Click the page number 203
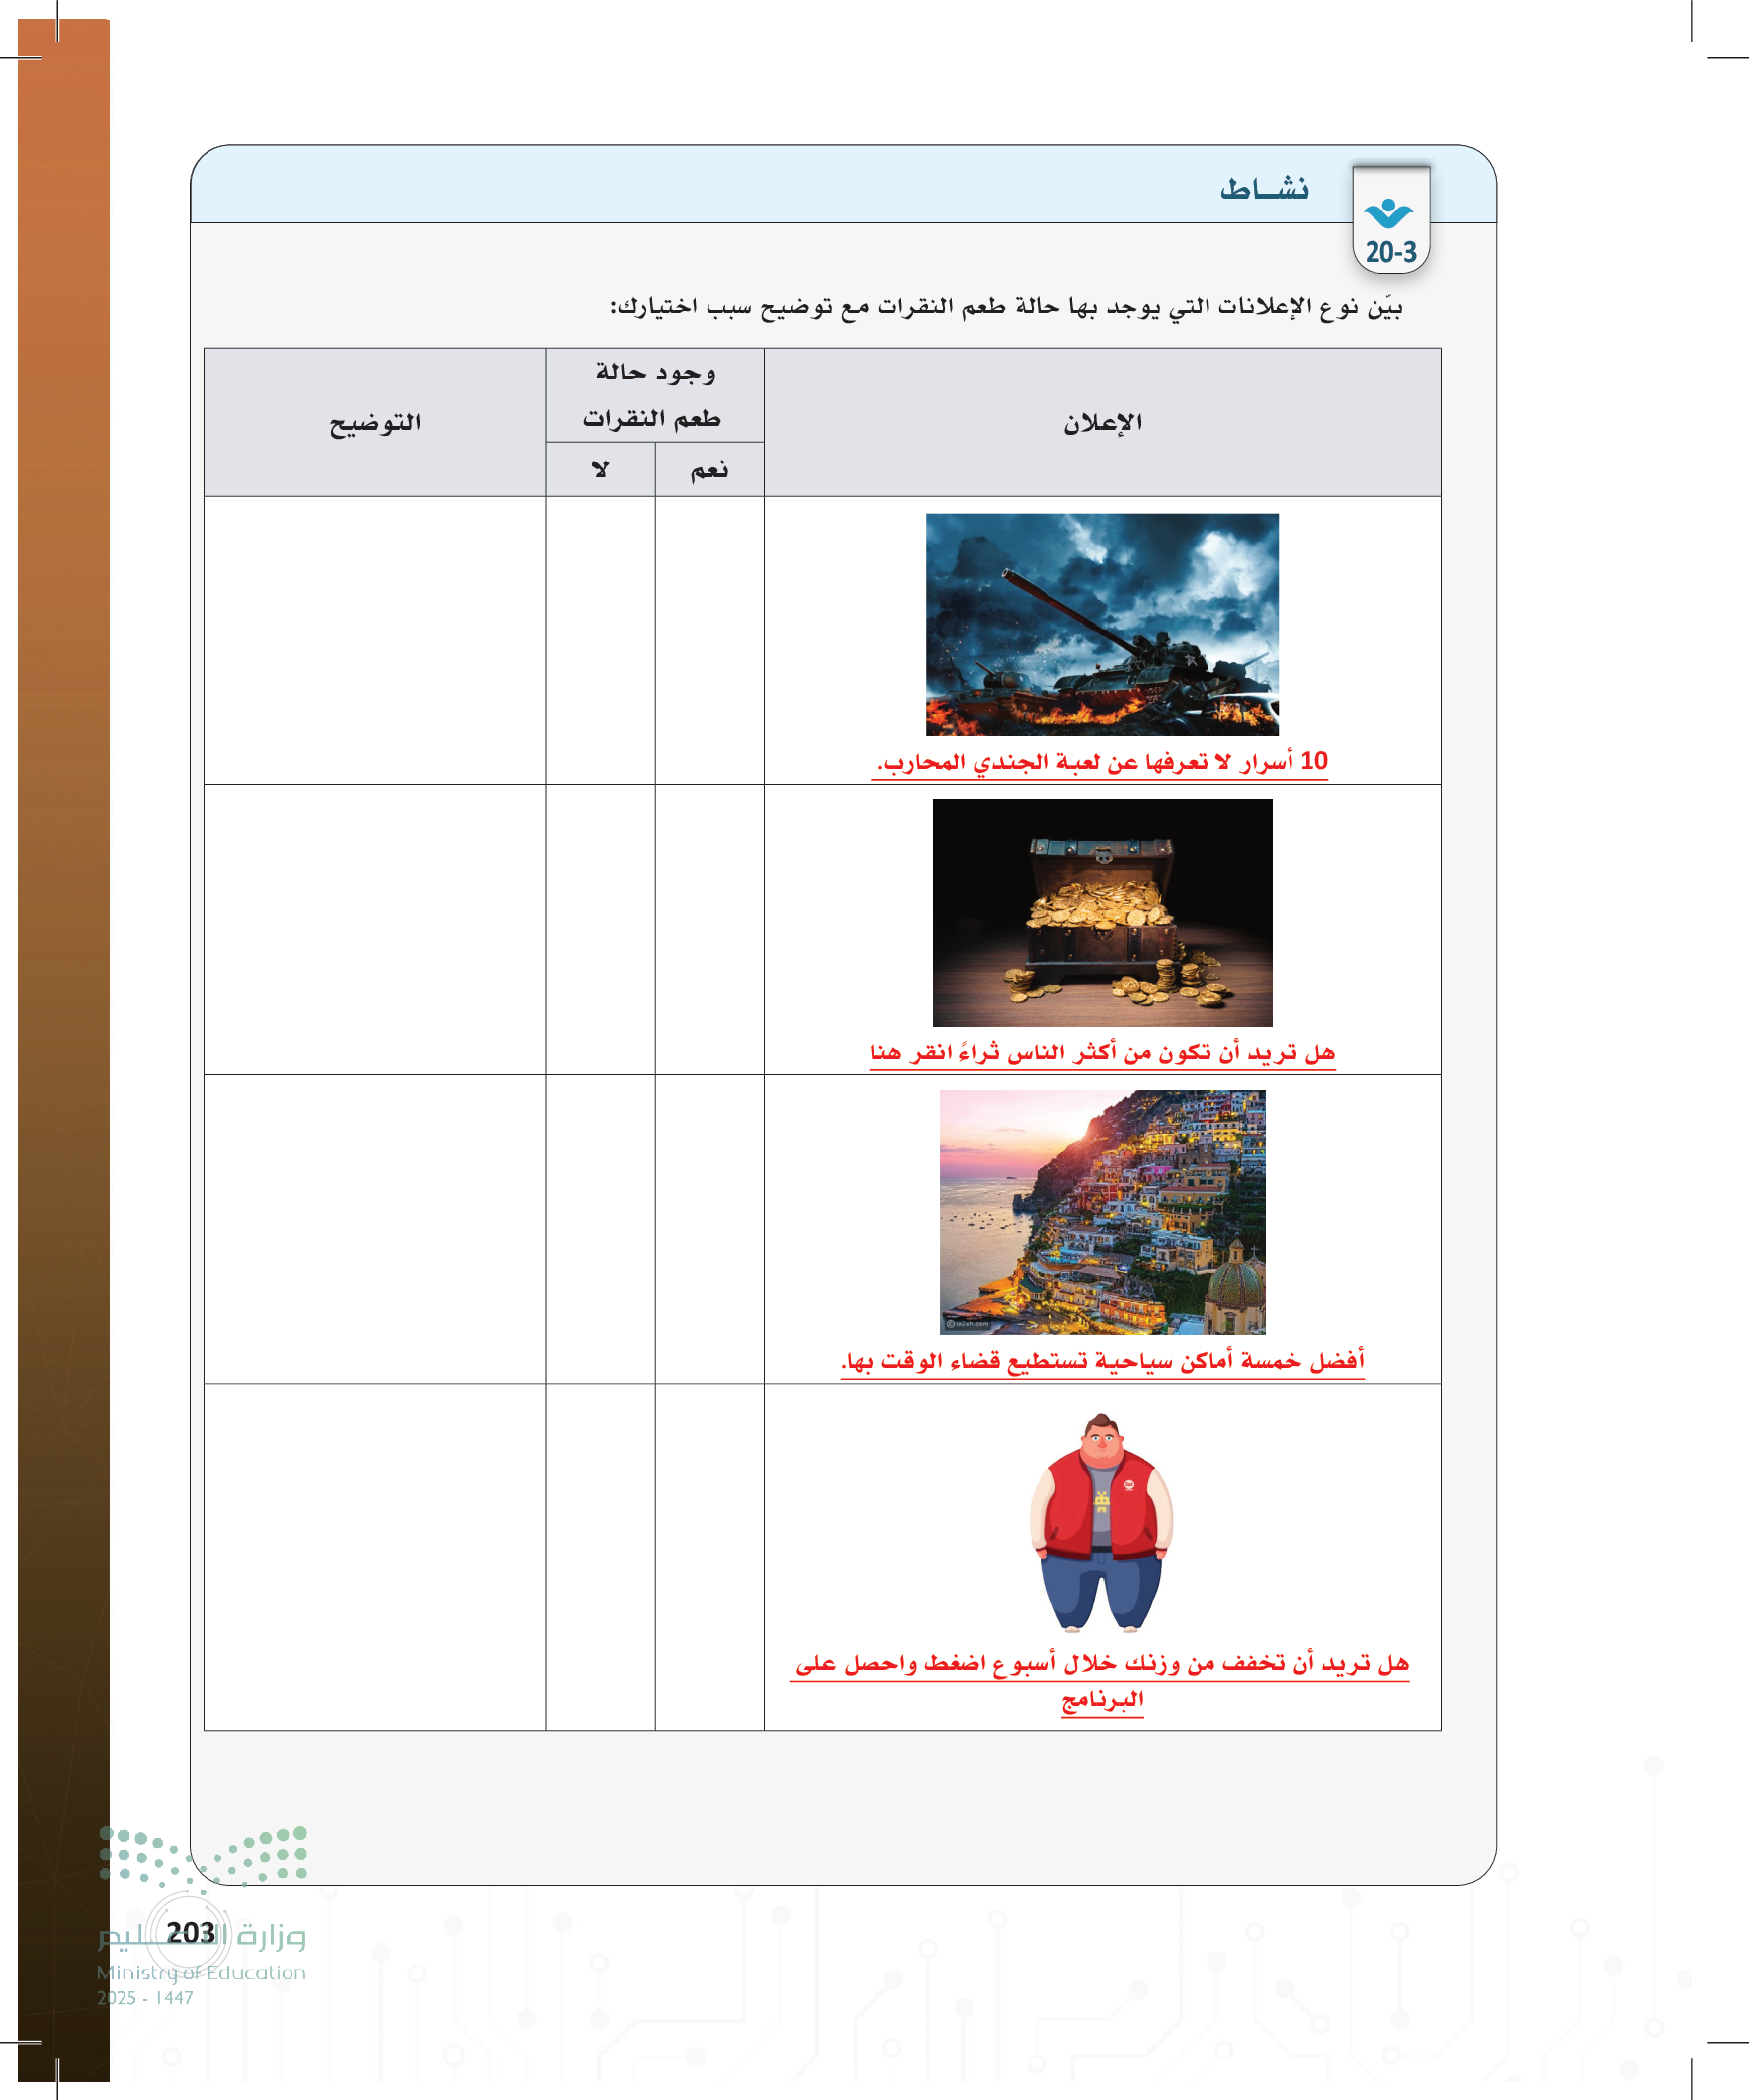The width and height of the screenshot is (1749, 2100). pos(190,1932)
